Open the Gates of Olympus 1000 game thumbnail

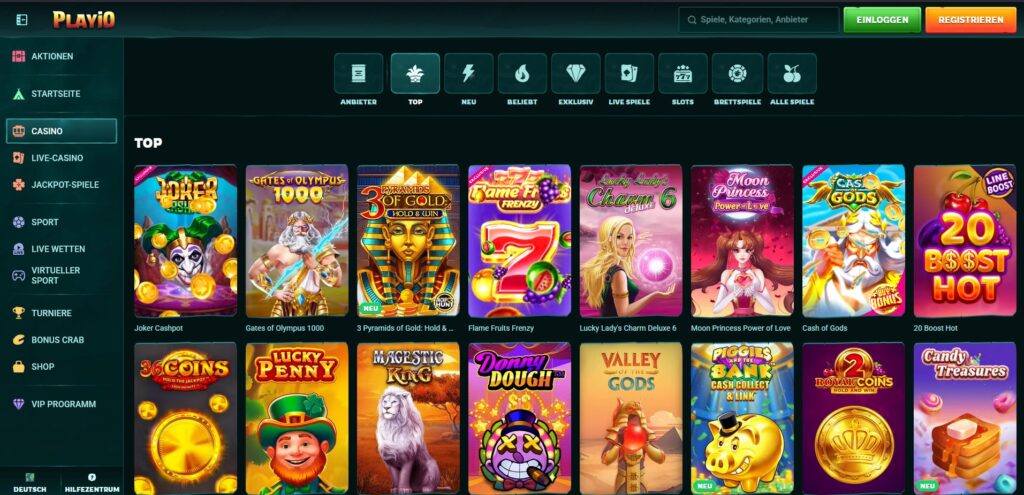click(297, 240)
